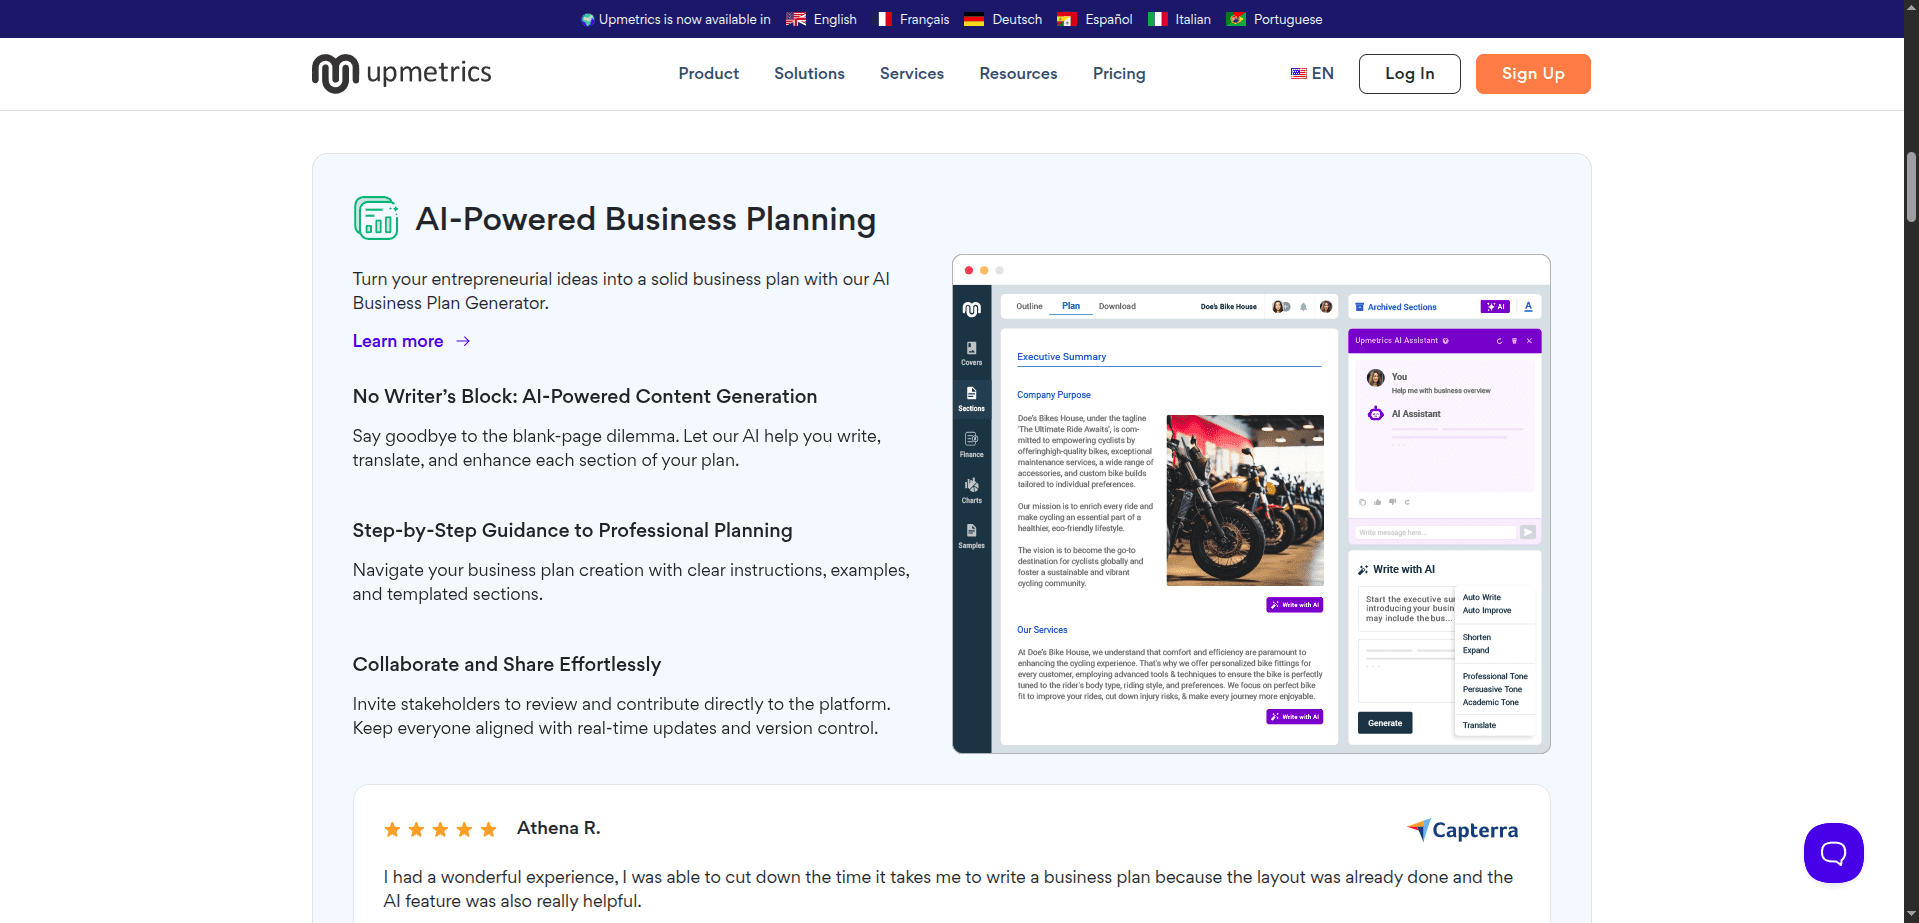Click the Generate button in preview

[1385, 723]
